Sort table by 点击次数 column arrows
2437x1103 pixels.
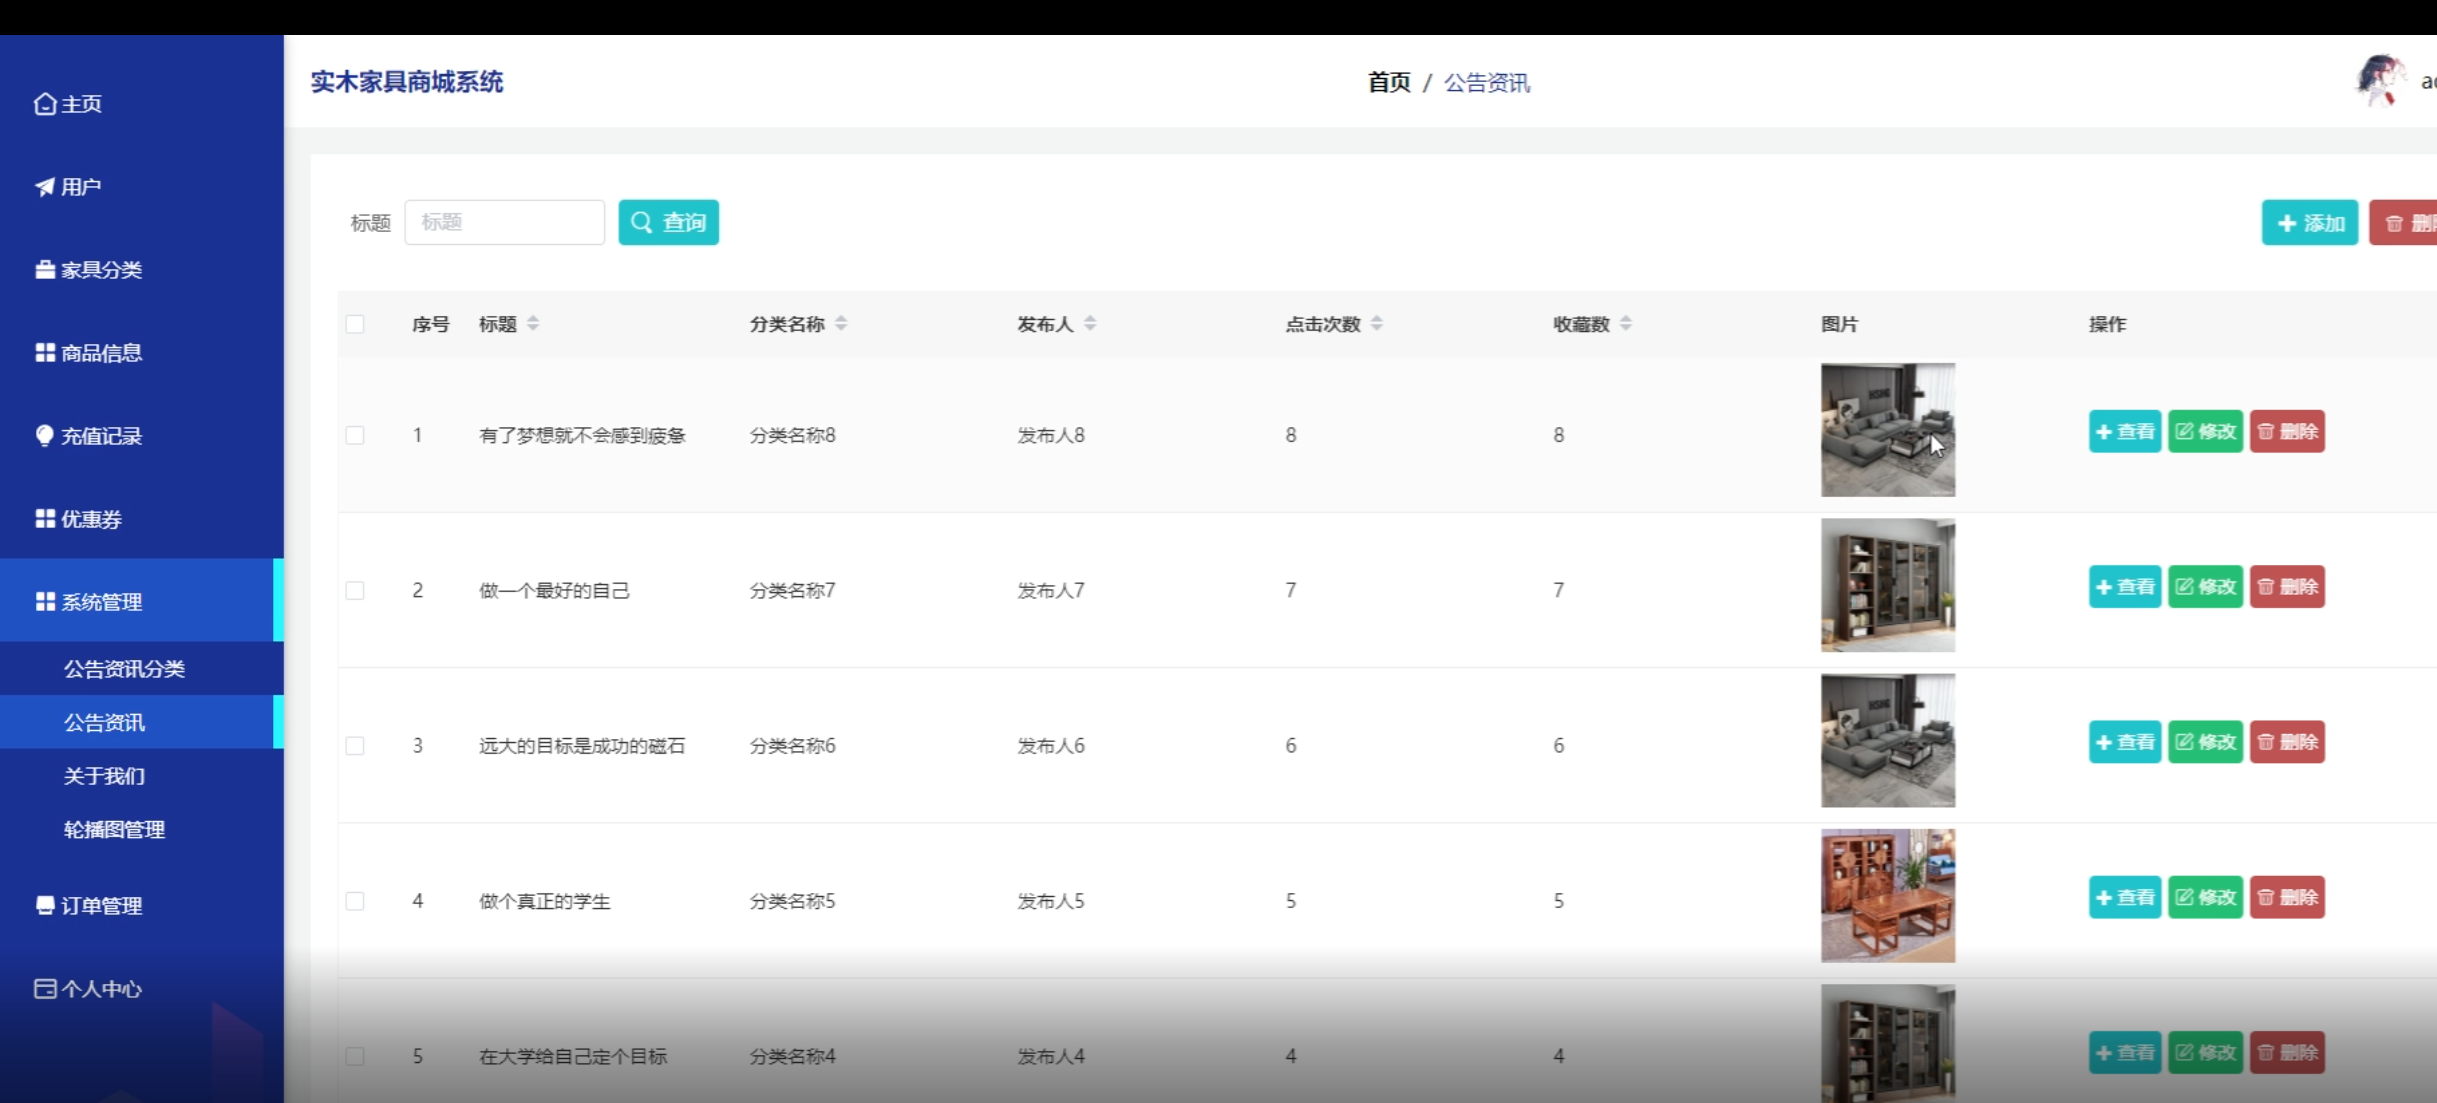(1377, 324)
